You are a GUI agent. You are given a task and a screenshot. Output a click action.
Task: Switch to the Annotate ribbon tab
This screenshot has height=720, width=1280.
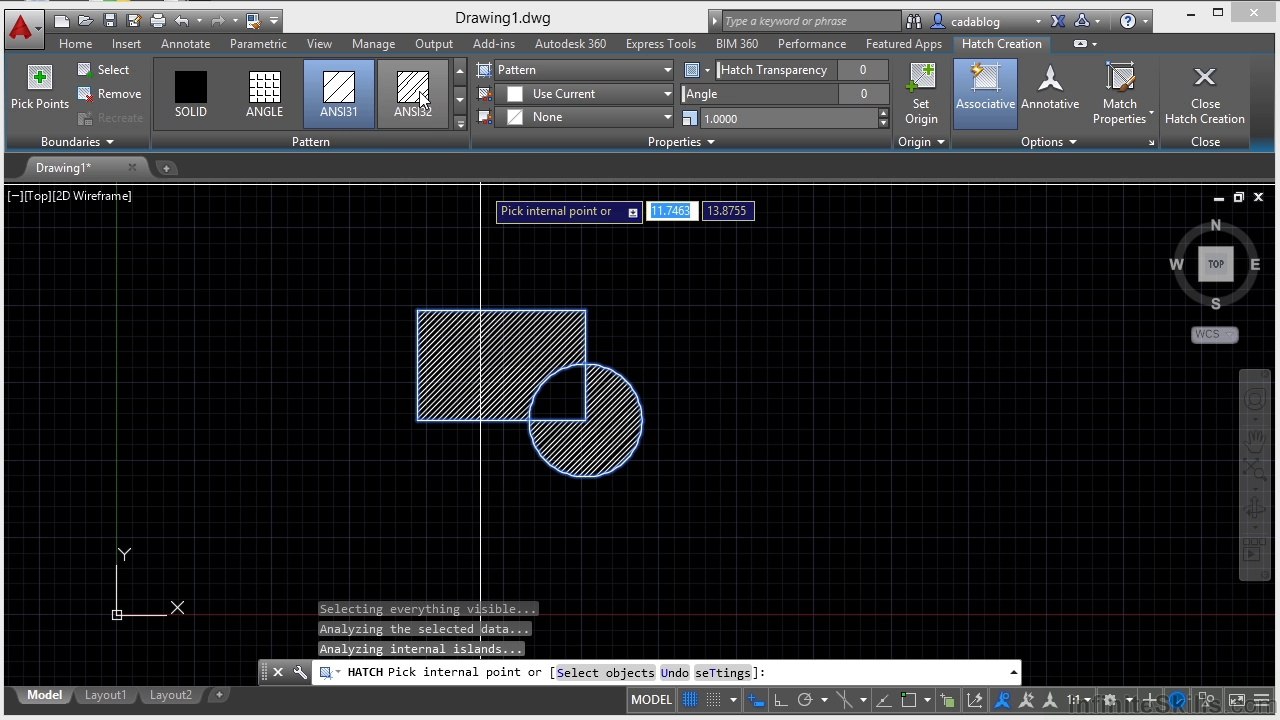185,44
